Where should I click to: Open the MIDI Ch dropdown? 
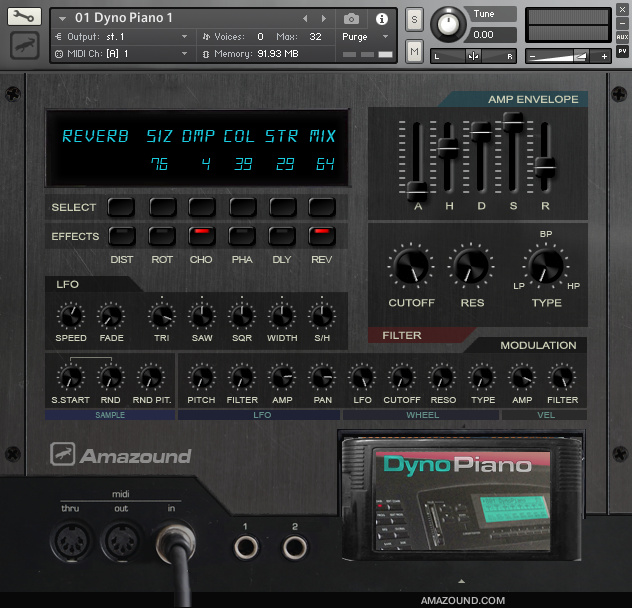[122, 54]
